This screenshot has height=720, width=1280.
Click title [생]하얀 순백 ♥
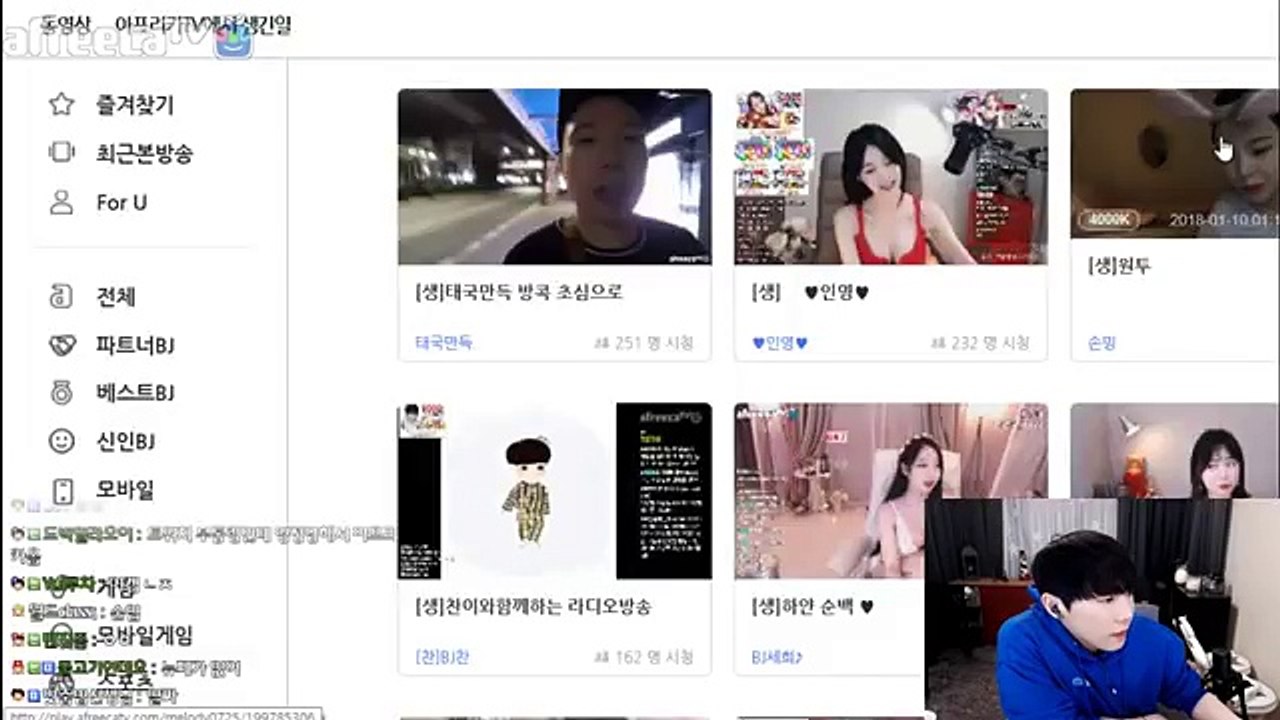812,606
